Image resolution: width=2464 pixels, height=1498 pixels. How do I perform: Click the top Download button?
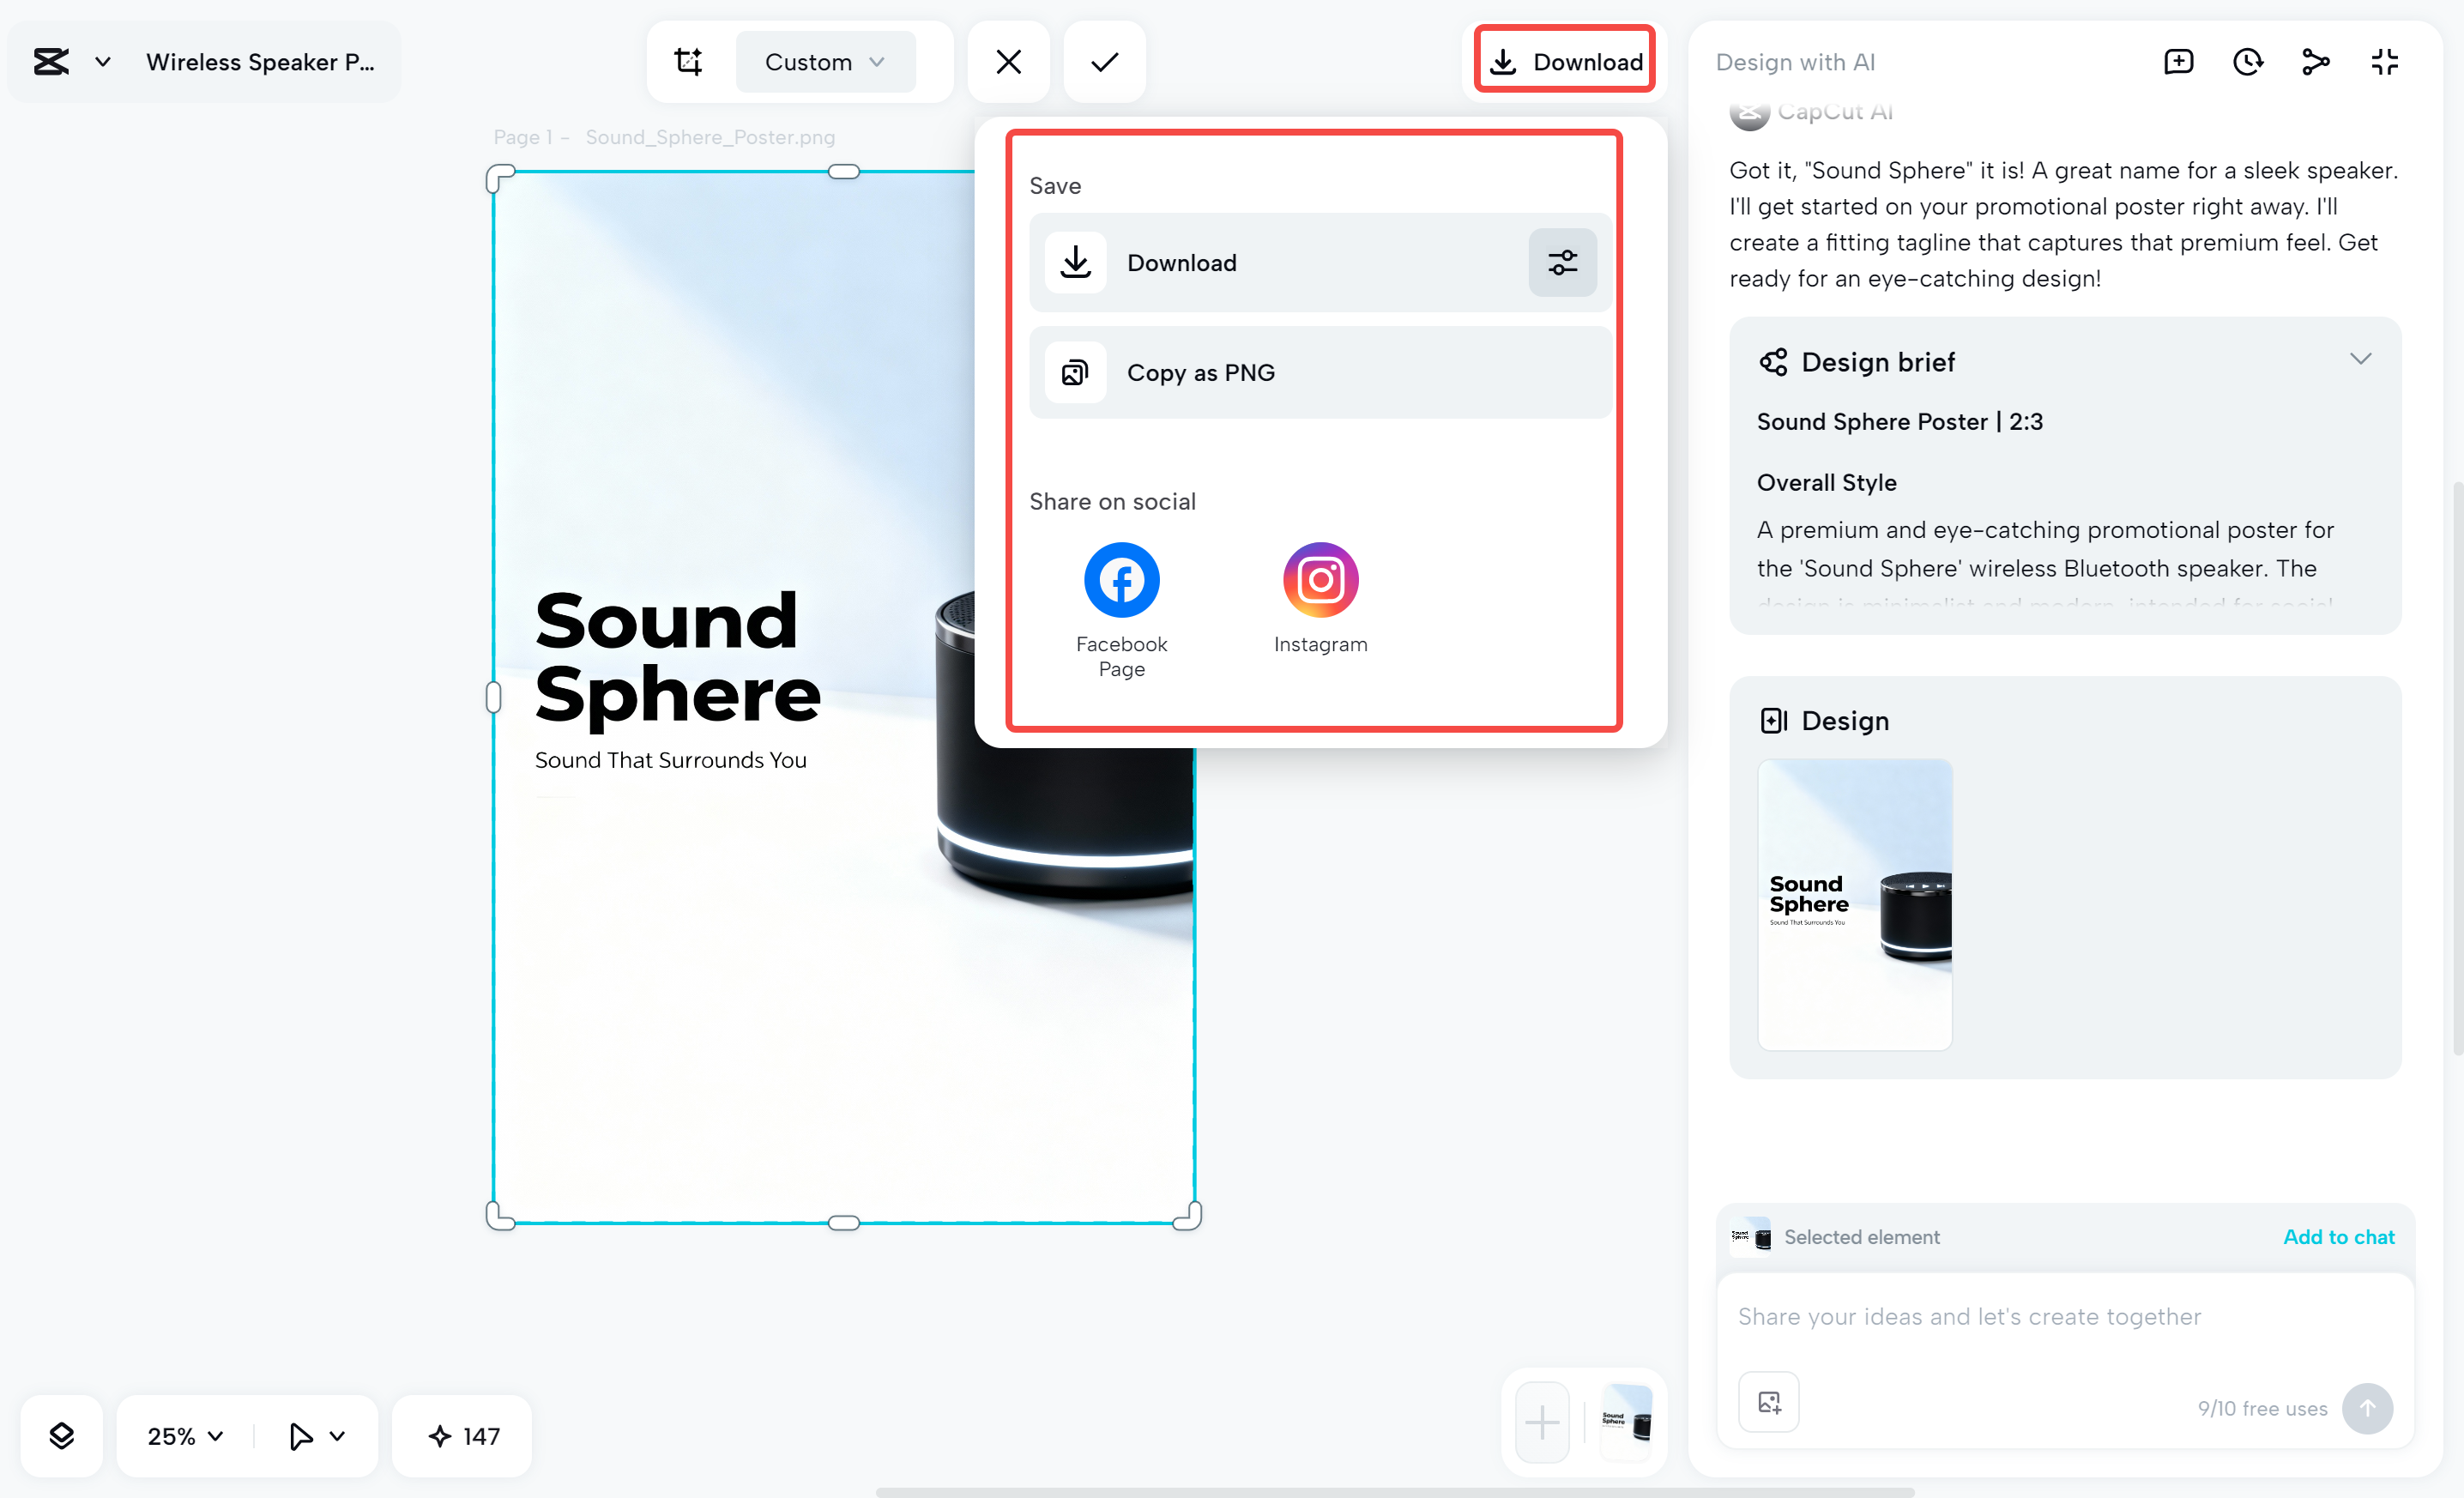click(x=1565, y=62)
